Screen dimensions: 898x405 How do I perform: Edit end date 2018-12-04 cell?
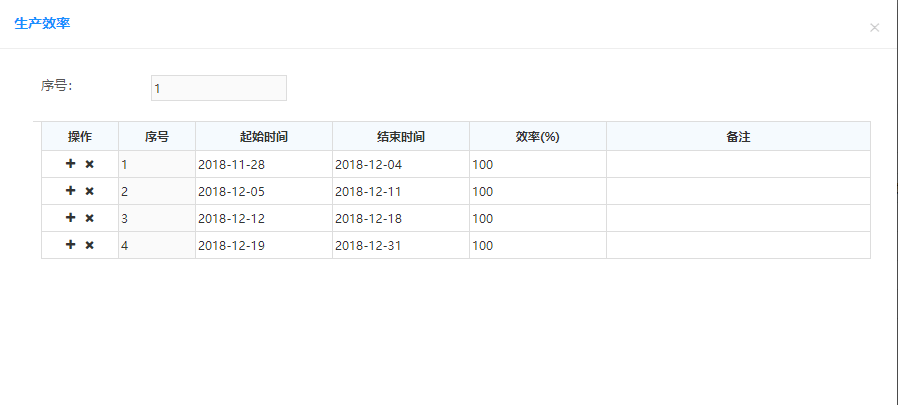pyautogui.click(x=401, y=164)
